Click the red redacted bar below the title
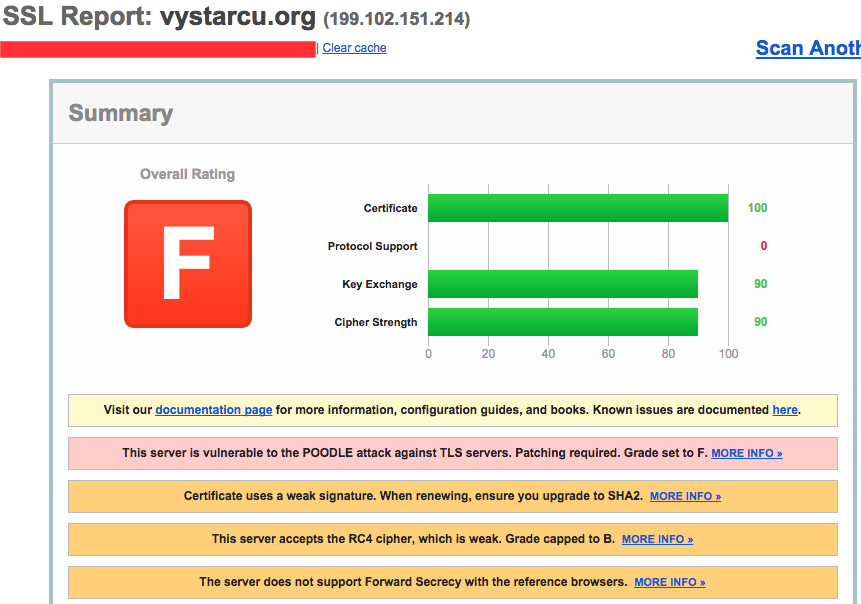 coord(158,49)
